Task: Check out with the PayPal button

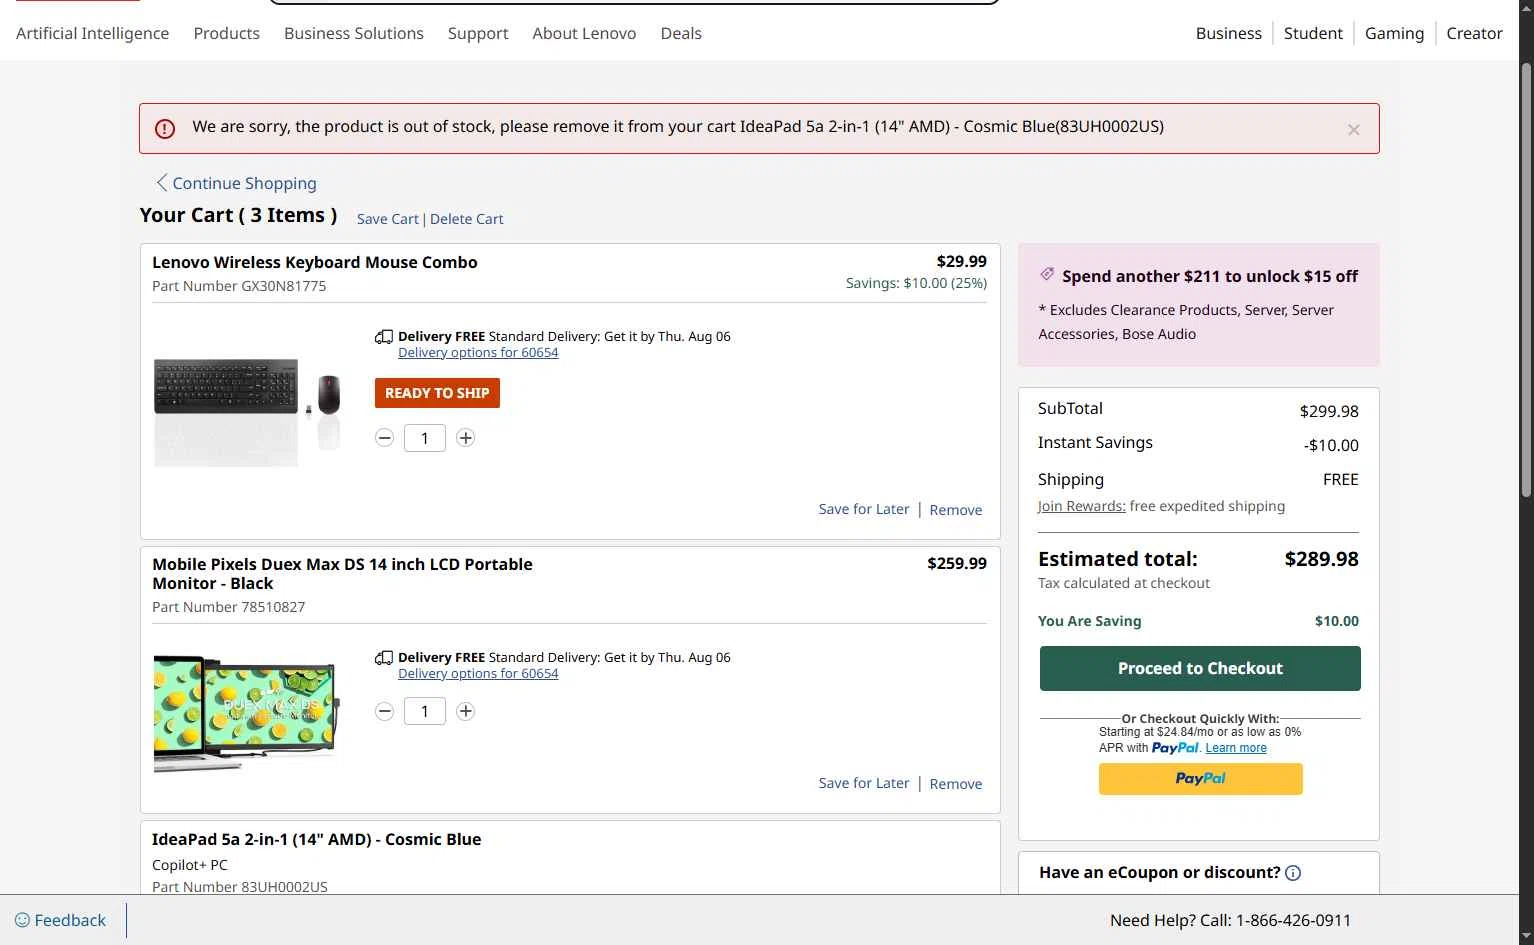Action: pyautogui.click(x=1200, y=779)
